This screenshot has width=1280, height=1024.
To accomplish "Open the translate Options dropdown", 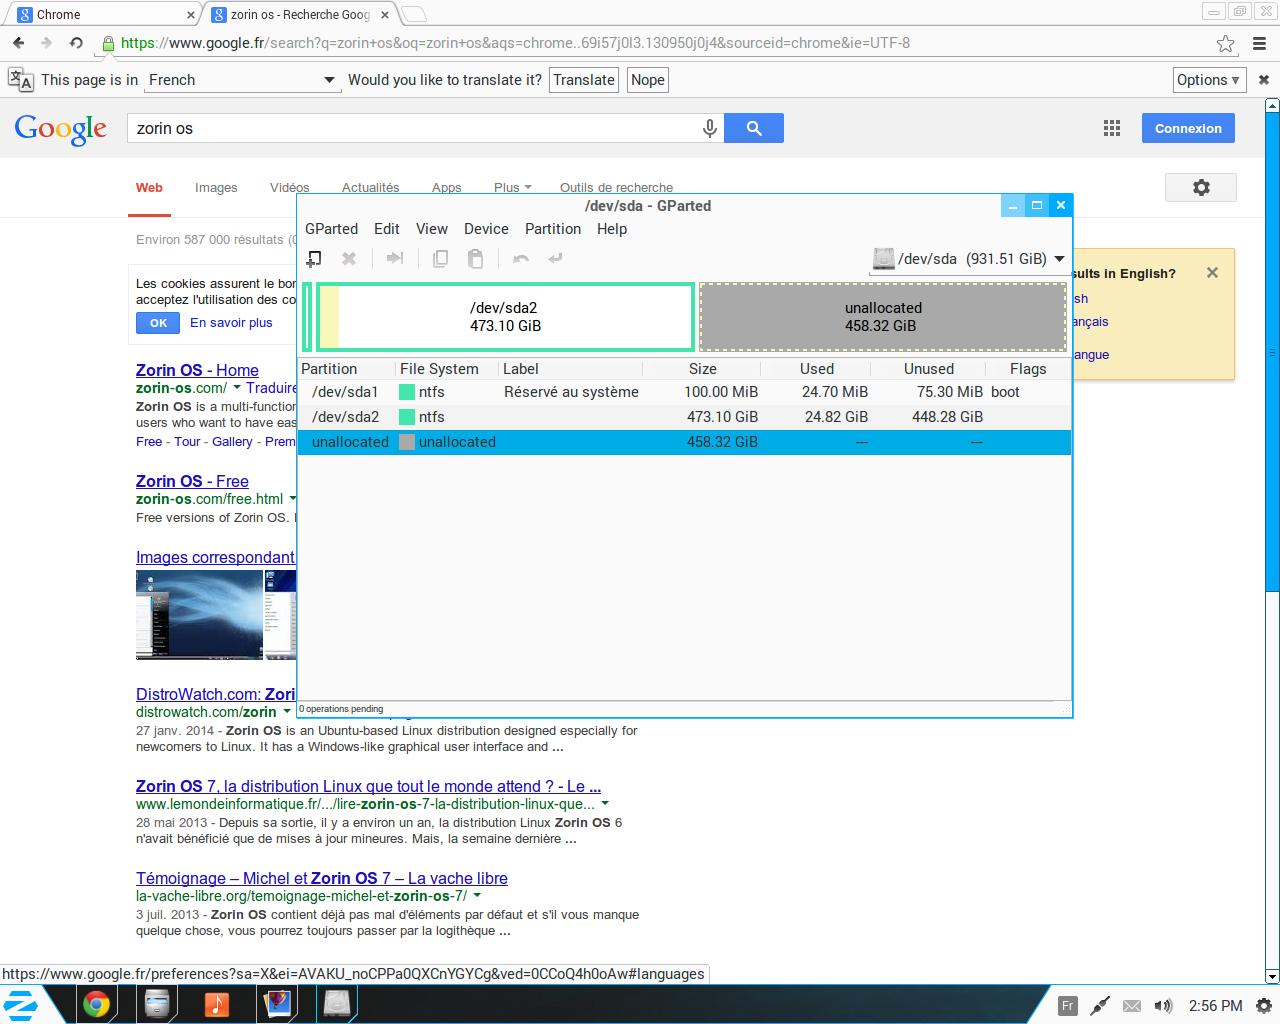I will 1208,80.
